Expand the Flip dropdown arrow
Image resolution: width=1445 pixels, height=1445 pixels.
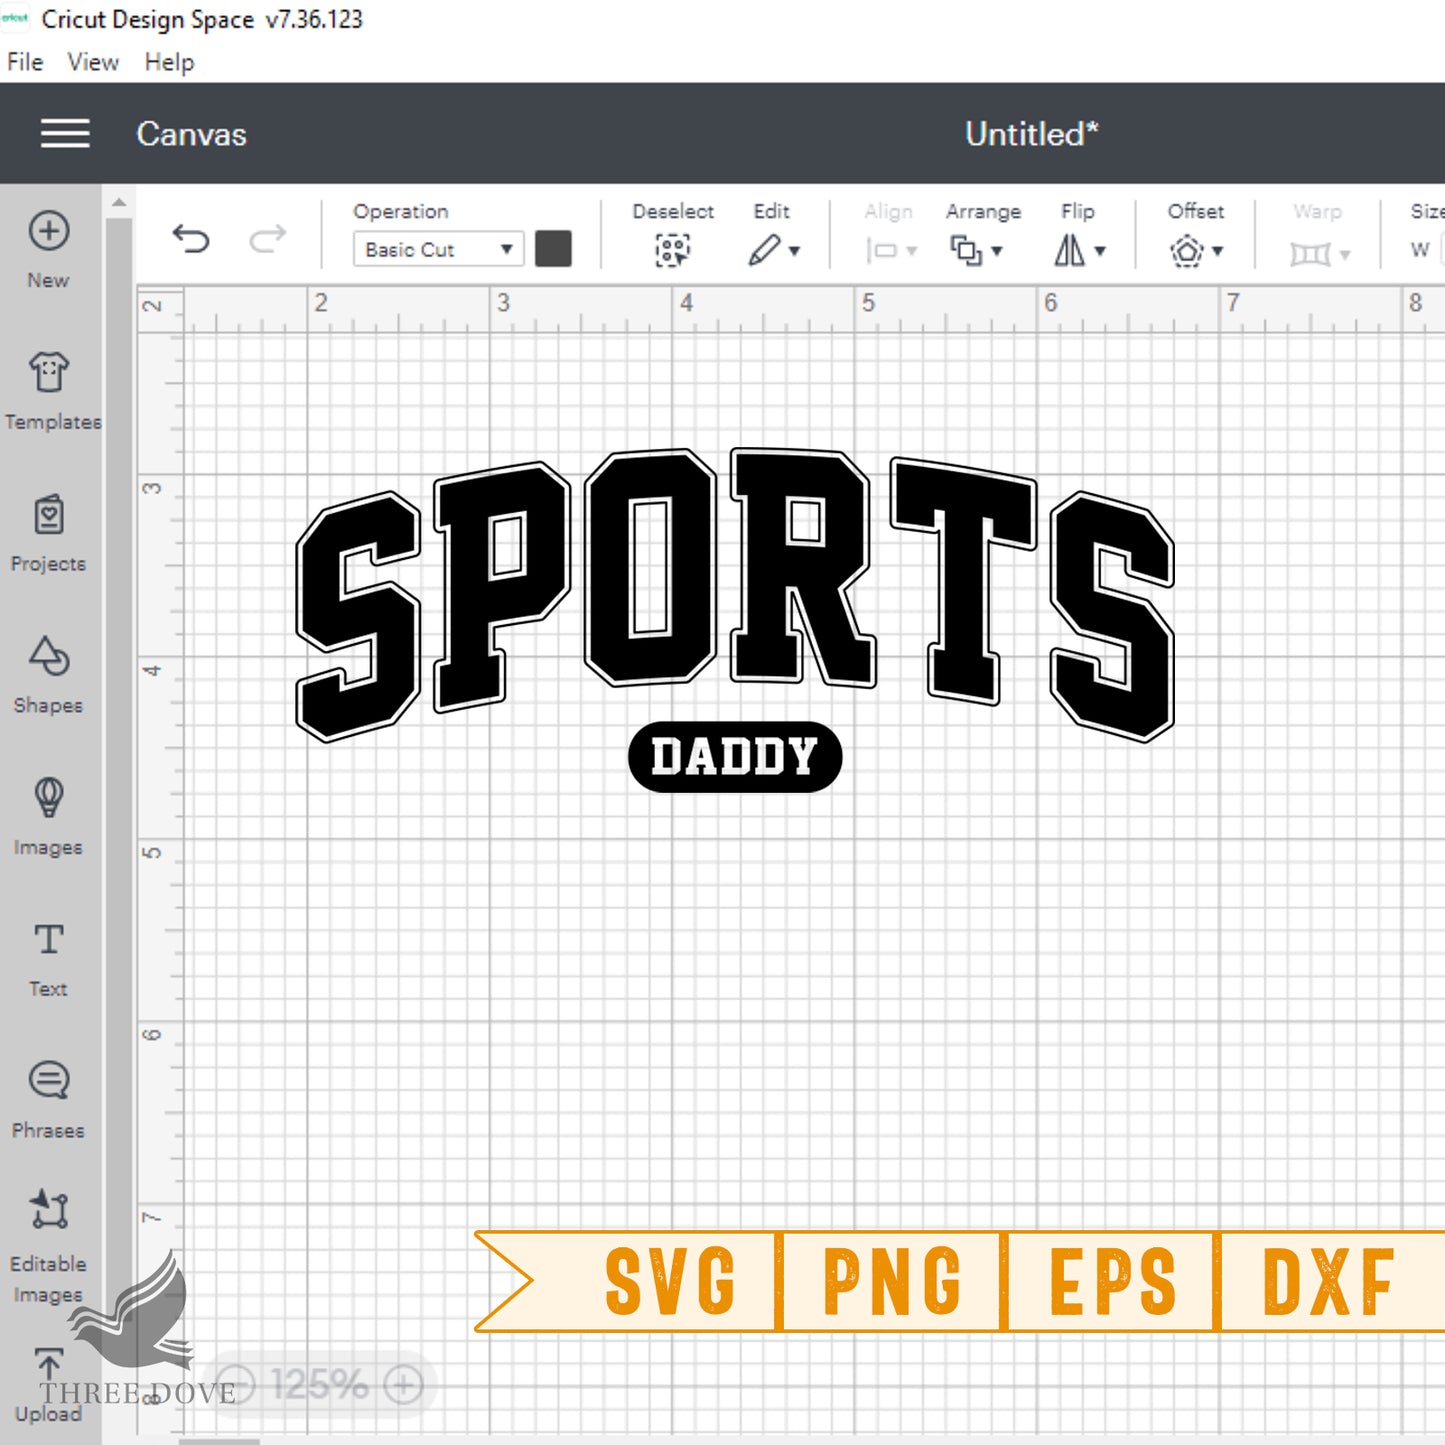[1100, 251]
